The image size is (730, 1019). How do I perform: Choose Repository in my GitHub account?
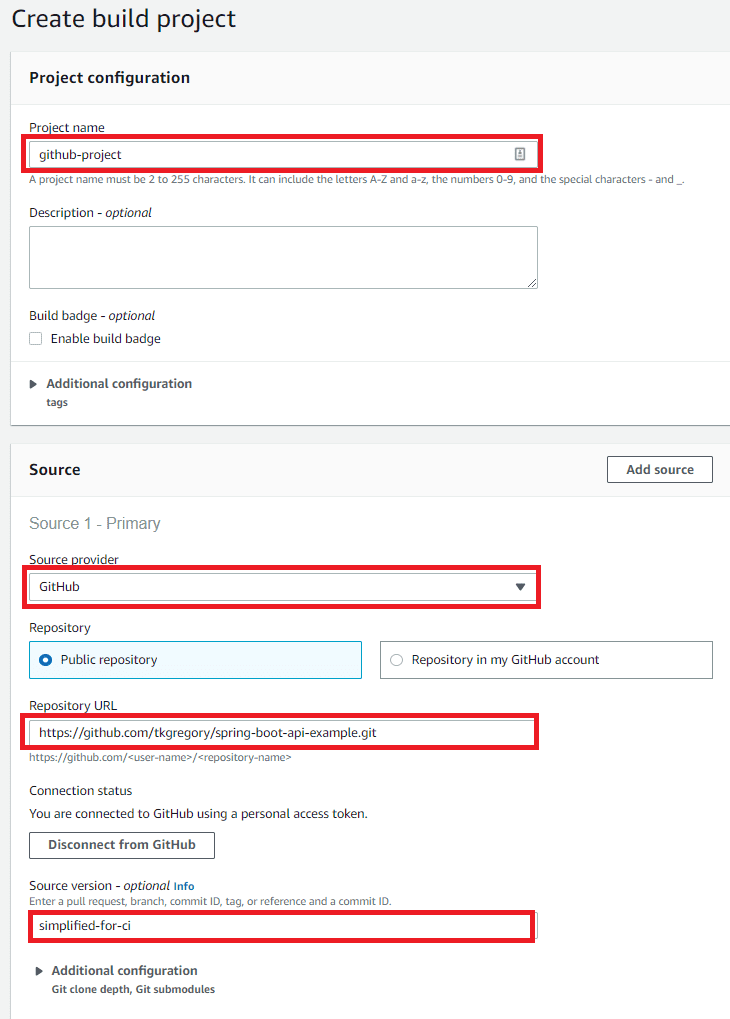[397, 660]
